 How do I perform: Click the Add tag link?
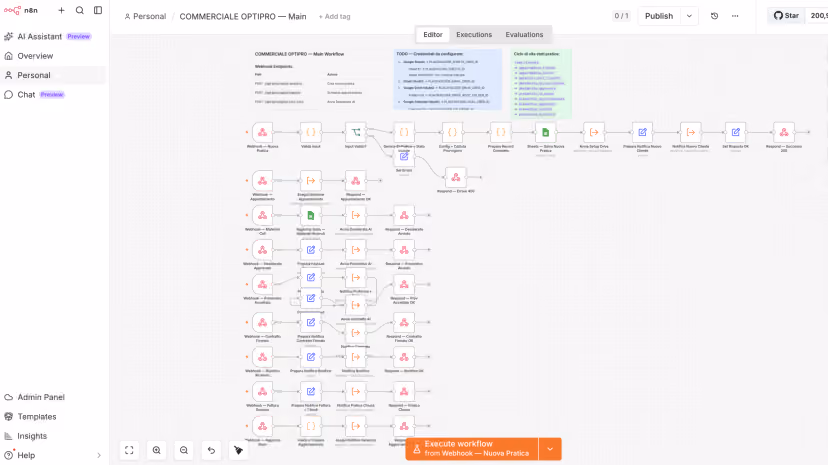click(x=334, y=16)
